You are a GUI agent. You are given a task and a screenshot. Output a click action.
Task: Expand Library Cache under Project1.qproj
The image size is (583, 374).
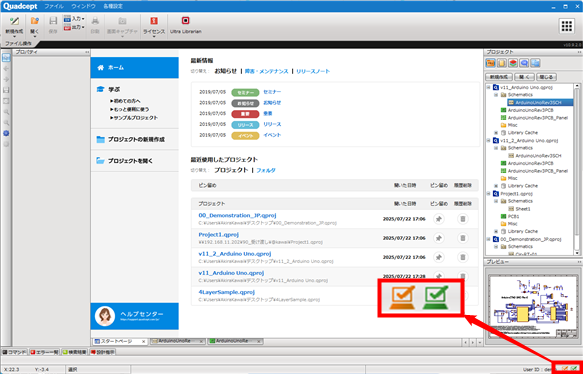(x=496, y=231)
